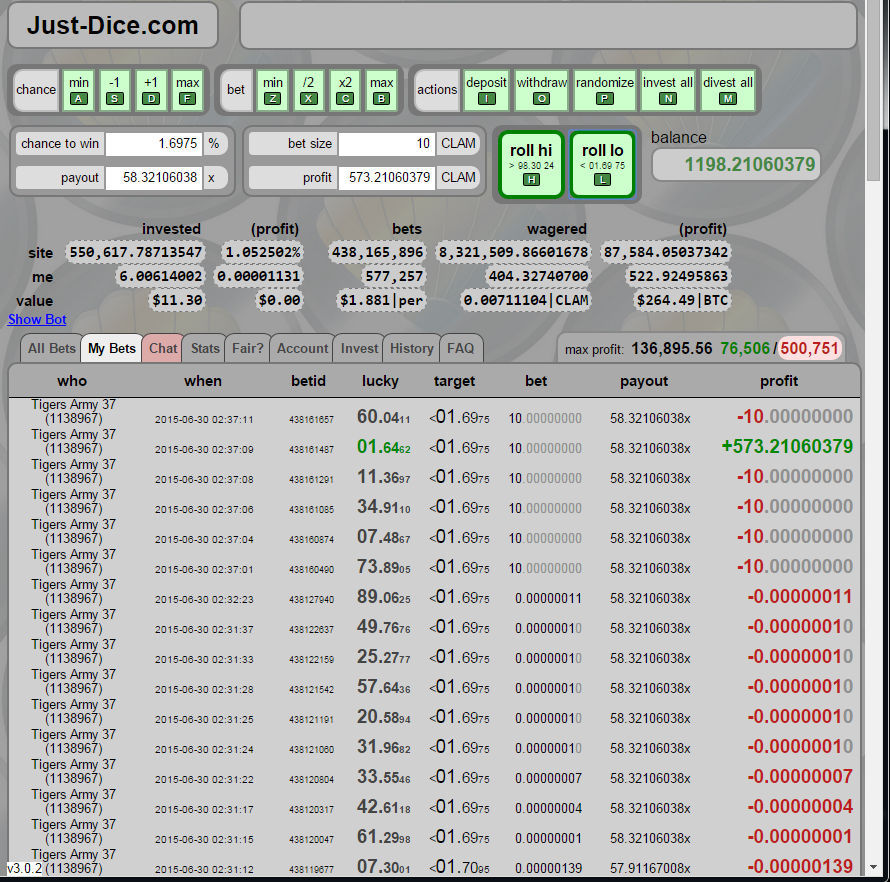Roll lo below 01.69 75
Image resolution: width=890 pixels, height=882 pixels.
(602, 165)
